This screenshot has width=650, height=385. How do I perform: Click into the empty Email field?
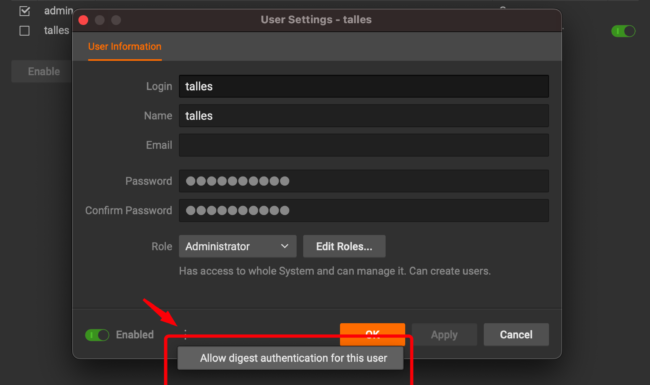[364, 145]
